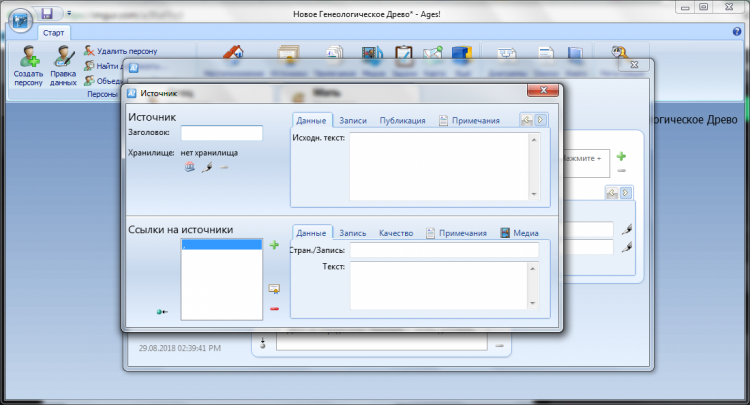Click the left tab-scroll arrow in Источник dialog
The height and width of the screenshot is (405, 750).
point(527,120)
